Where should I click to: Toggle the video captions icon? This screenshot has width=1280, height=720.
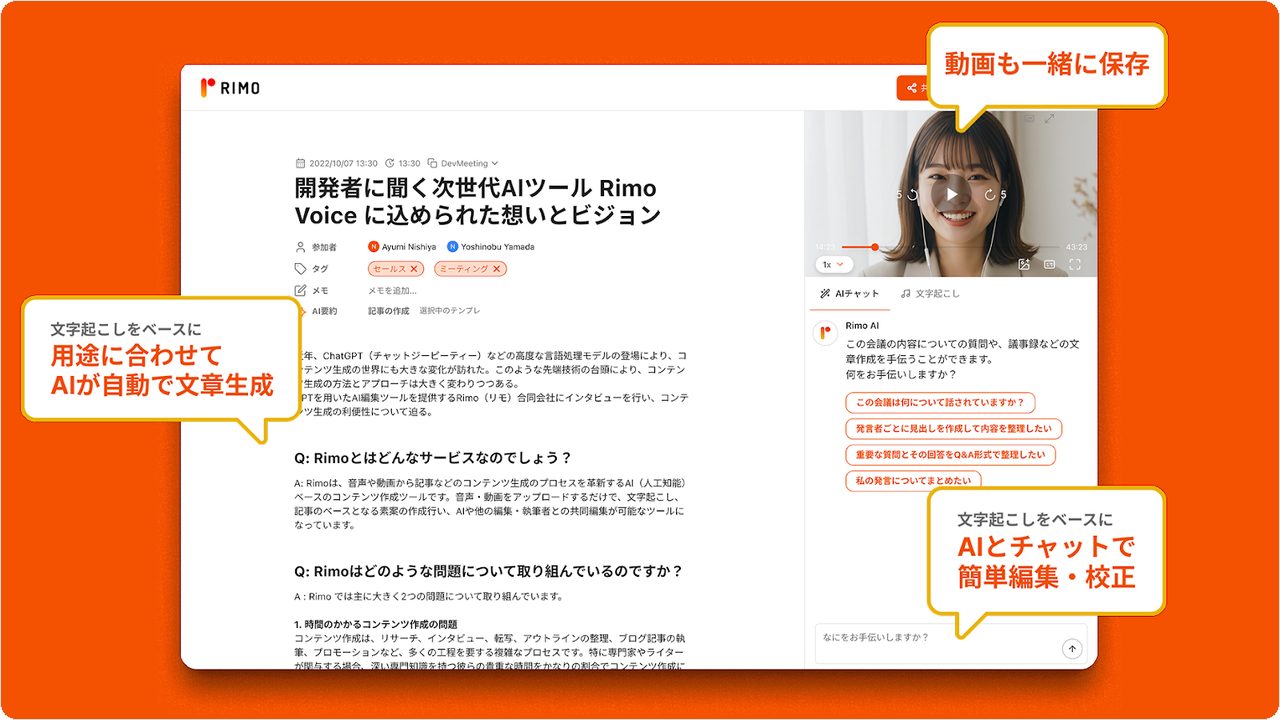1050,265
